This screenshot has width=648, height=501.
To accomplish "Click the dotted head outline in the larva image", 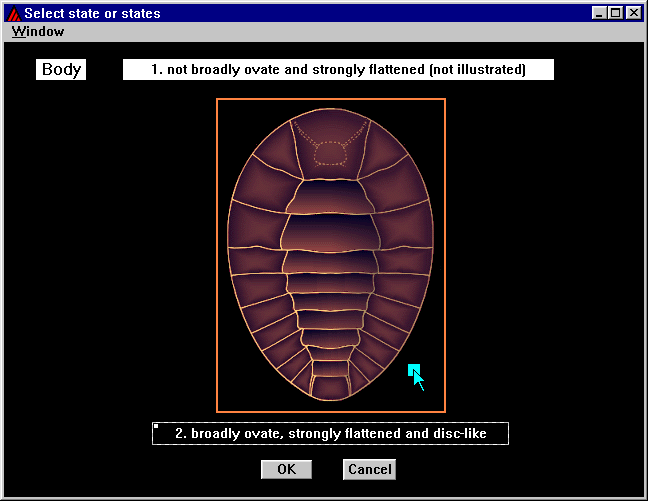I will (330, 152).
